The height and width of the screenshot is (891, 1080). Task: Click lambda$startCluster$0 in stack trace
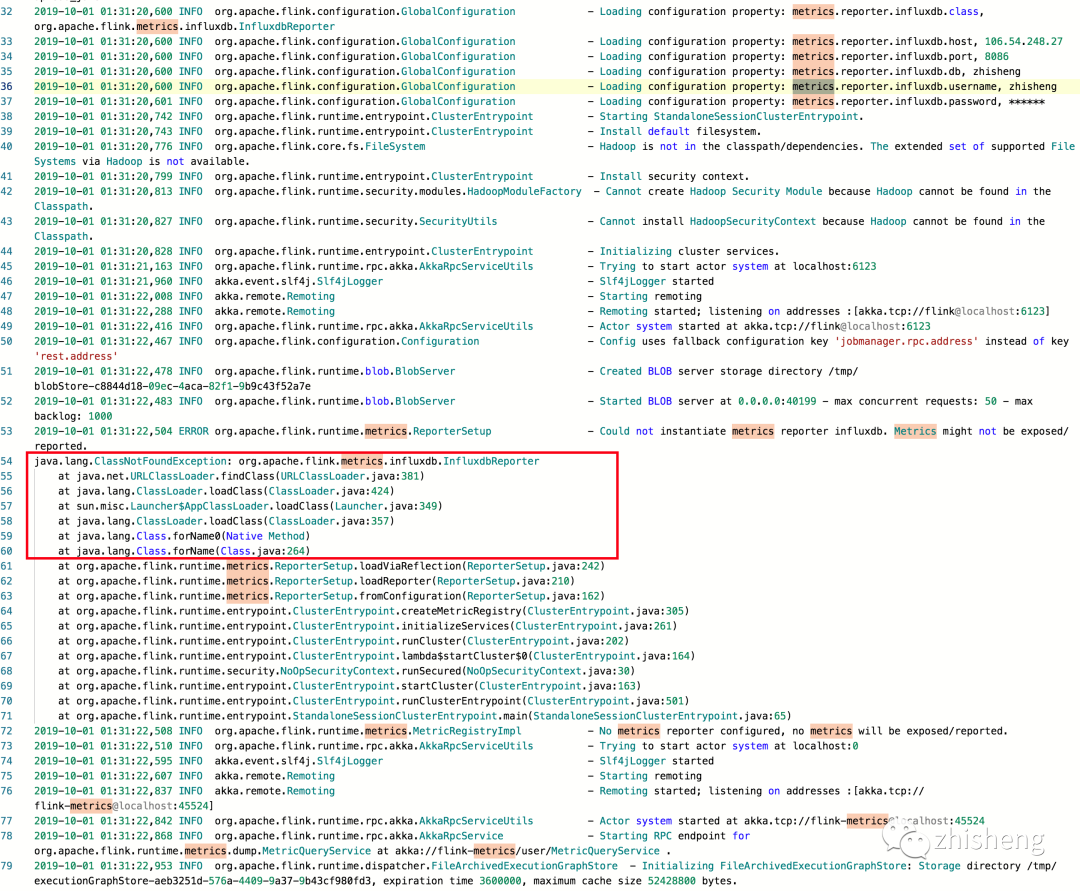pyautogui.click(x=464, y=657)
